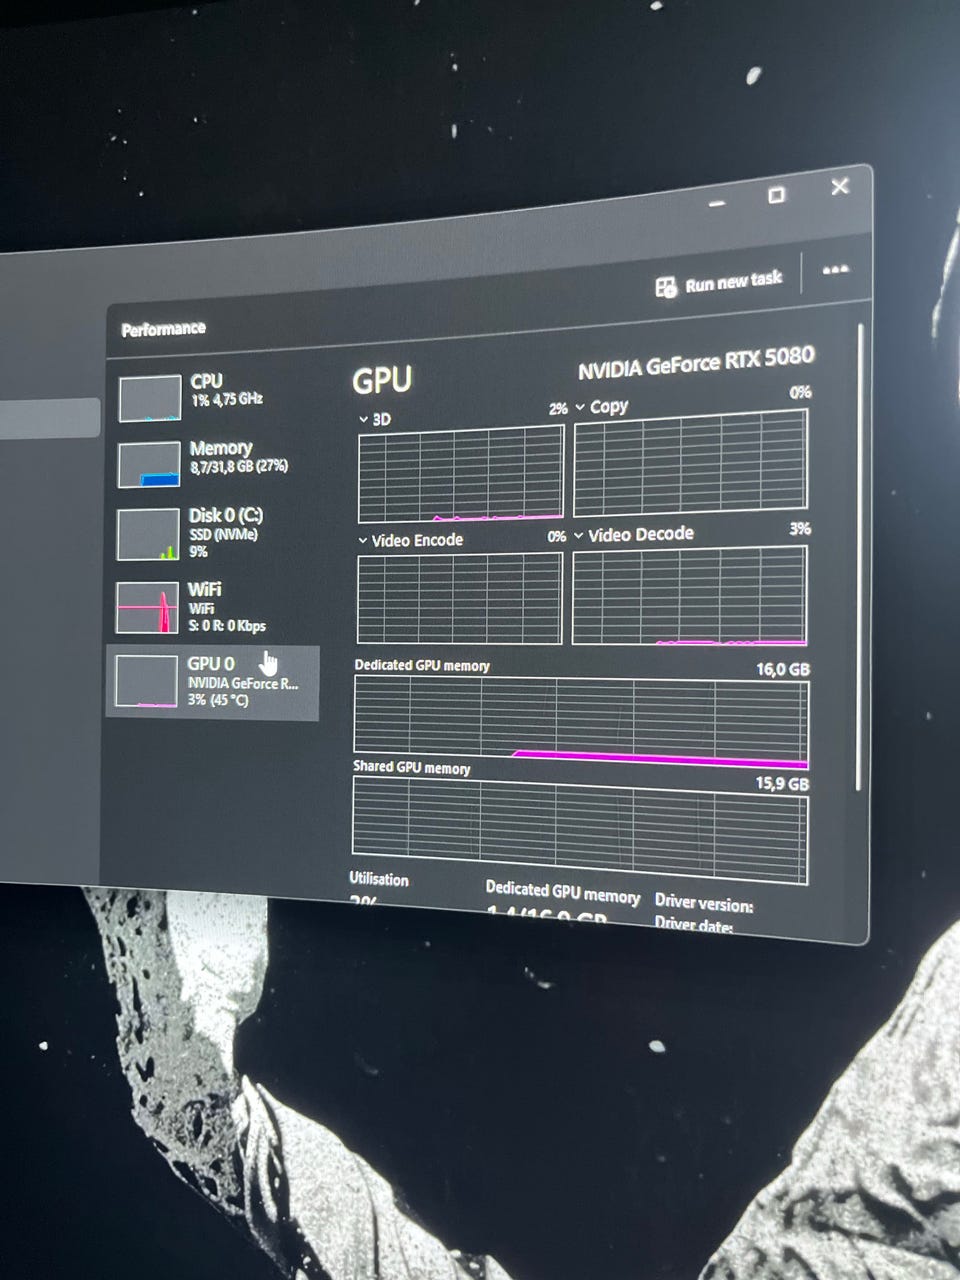Click the vertical scrollbar of the GPU pane

click(859, 556)
